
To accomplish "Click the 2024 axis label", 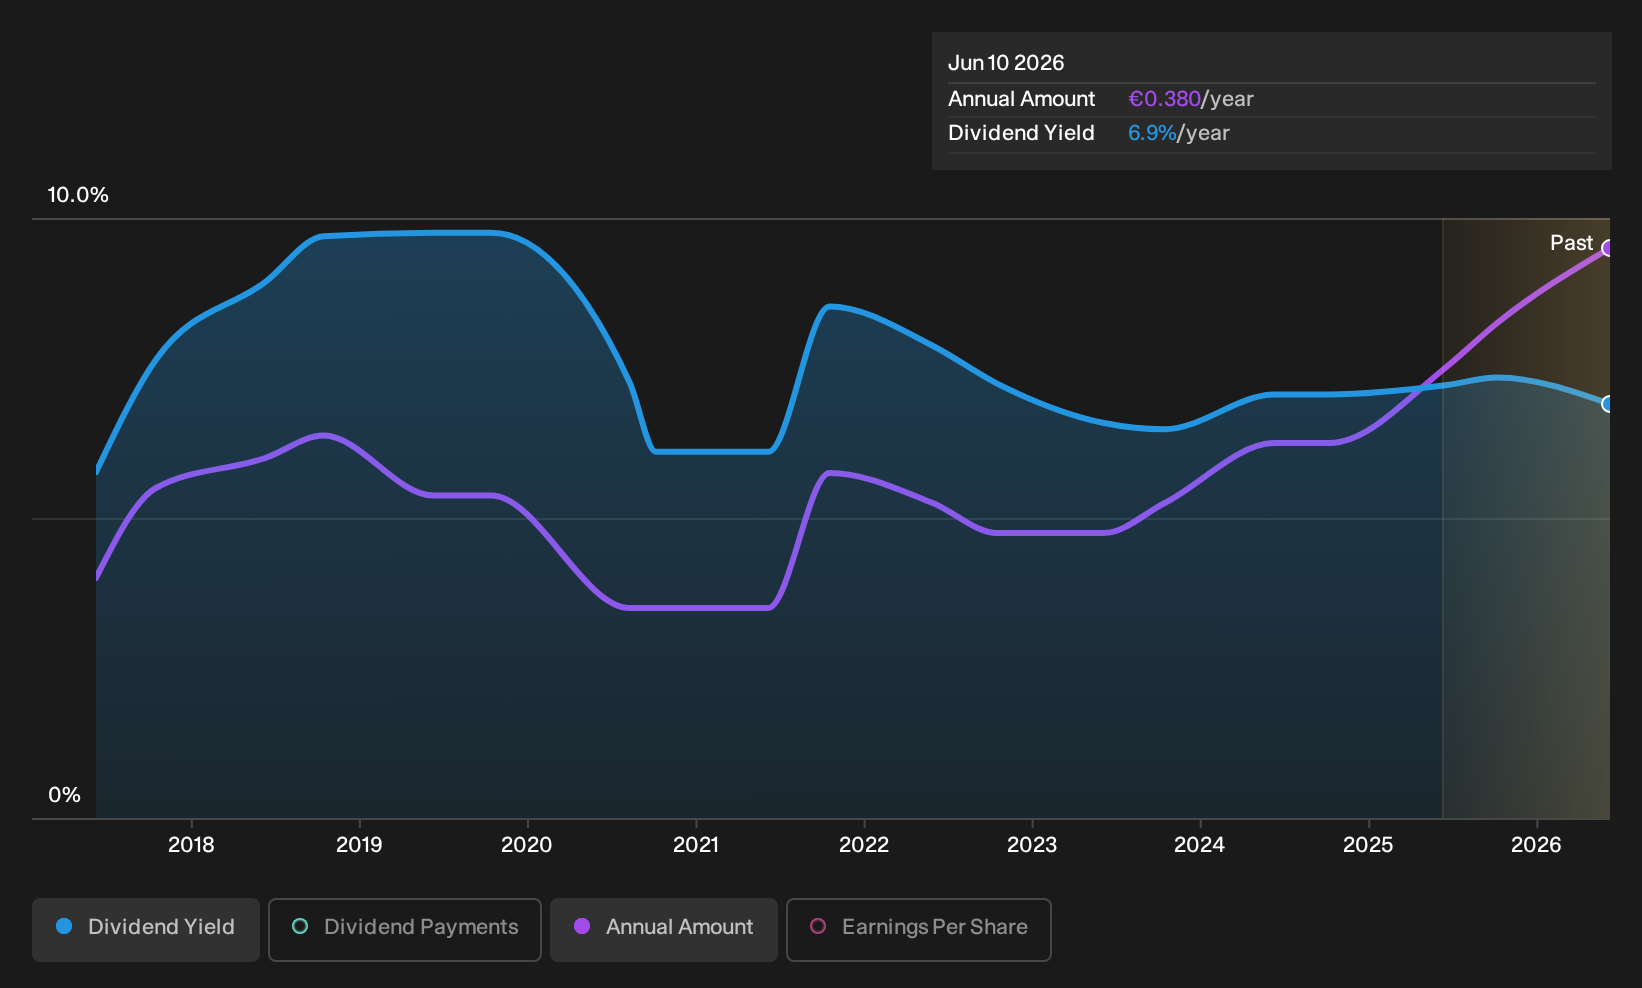I will coord(1200,845).
